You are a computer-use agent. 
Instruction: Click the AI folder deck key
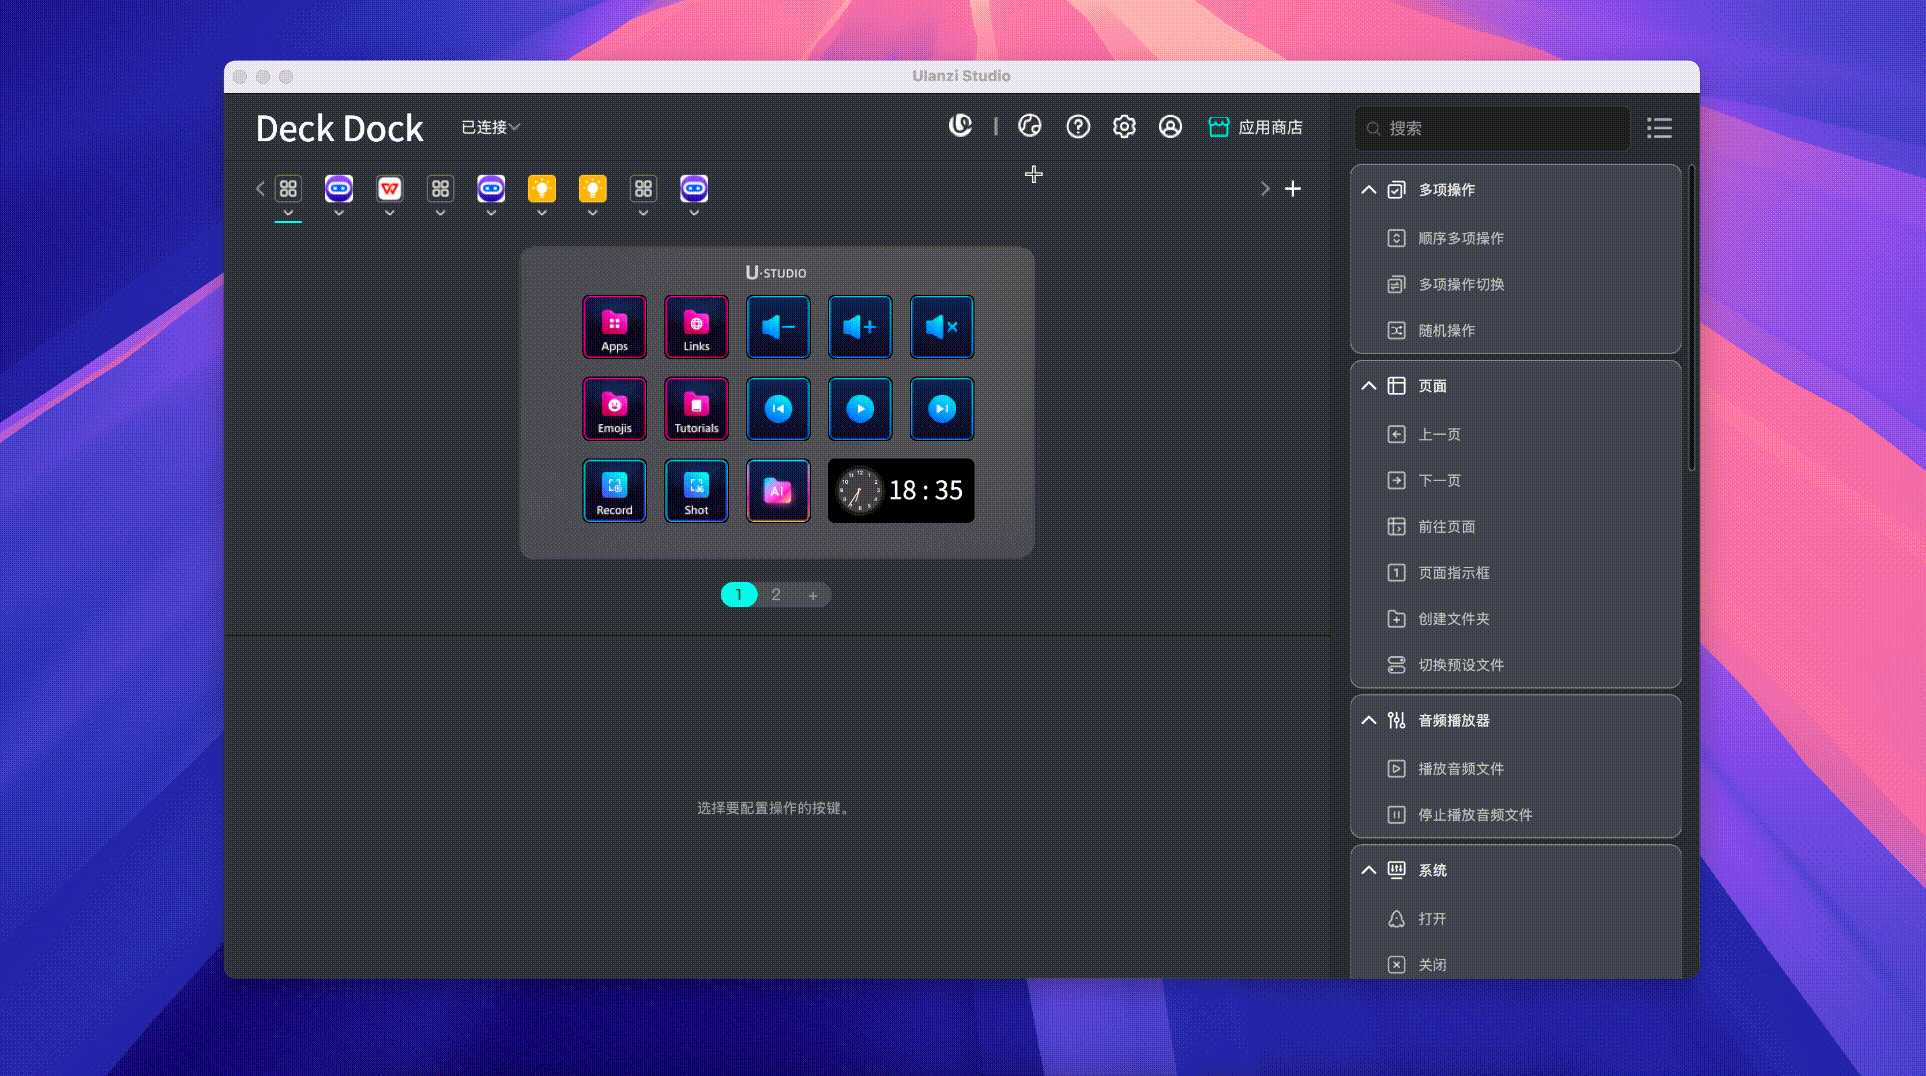coord(778,491)
